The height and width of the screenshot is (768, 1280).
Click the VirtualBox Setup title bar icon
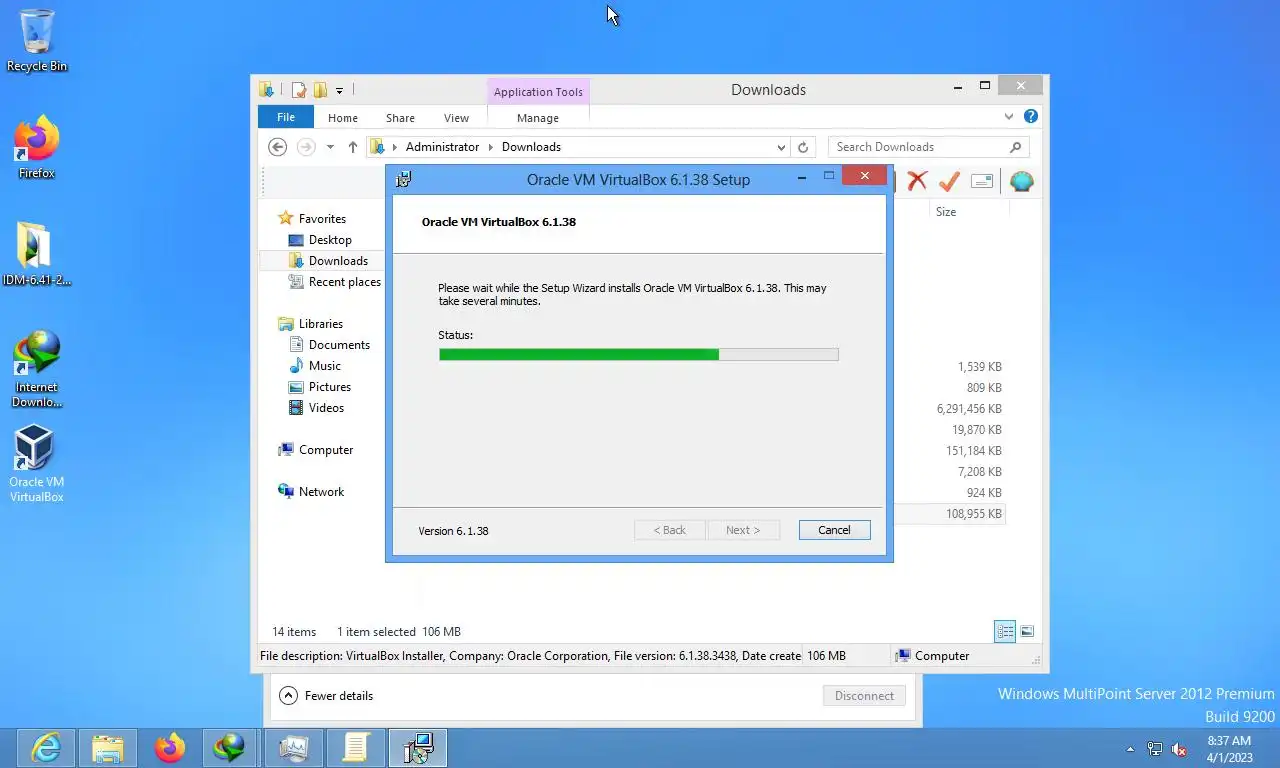404,180
